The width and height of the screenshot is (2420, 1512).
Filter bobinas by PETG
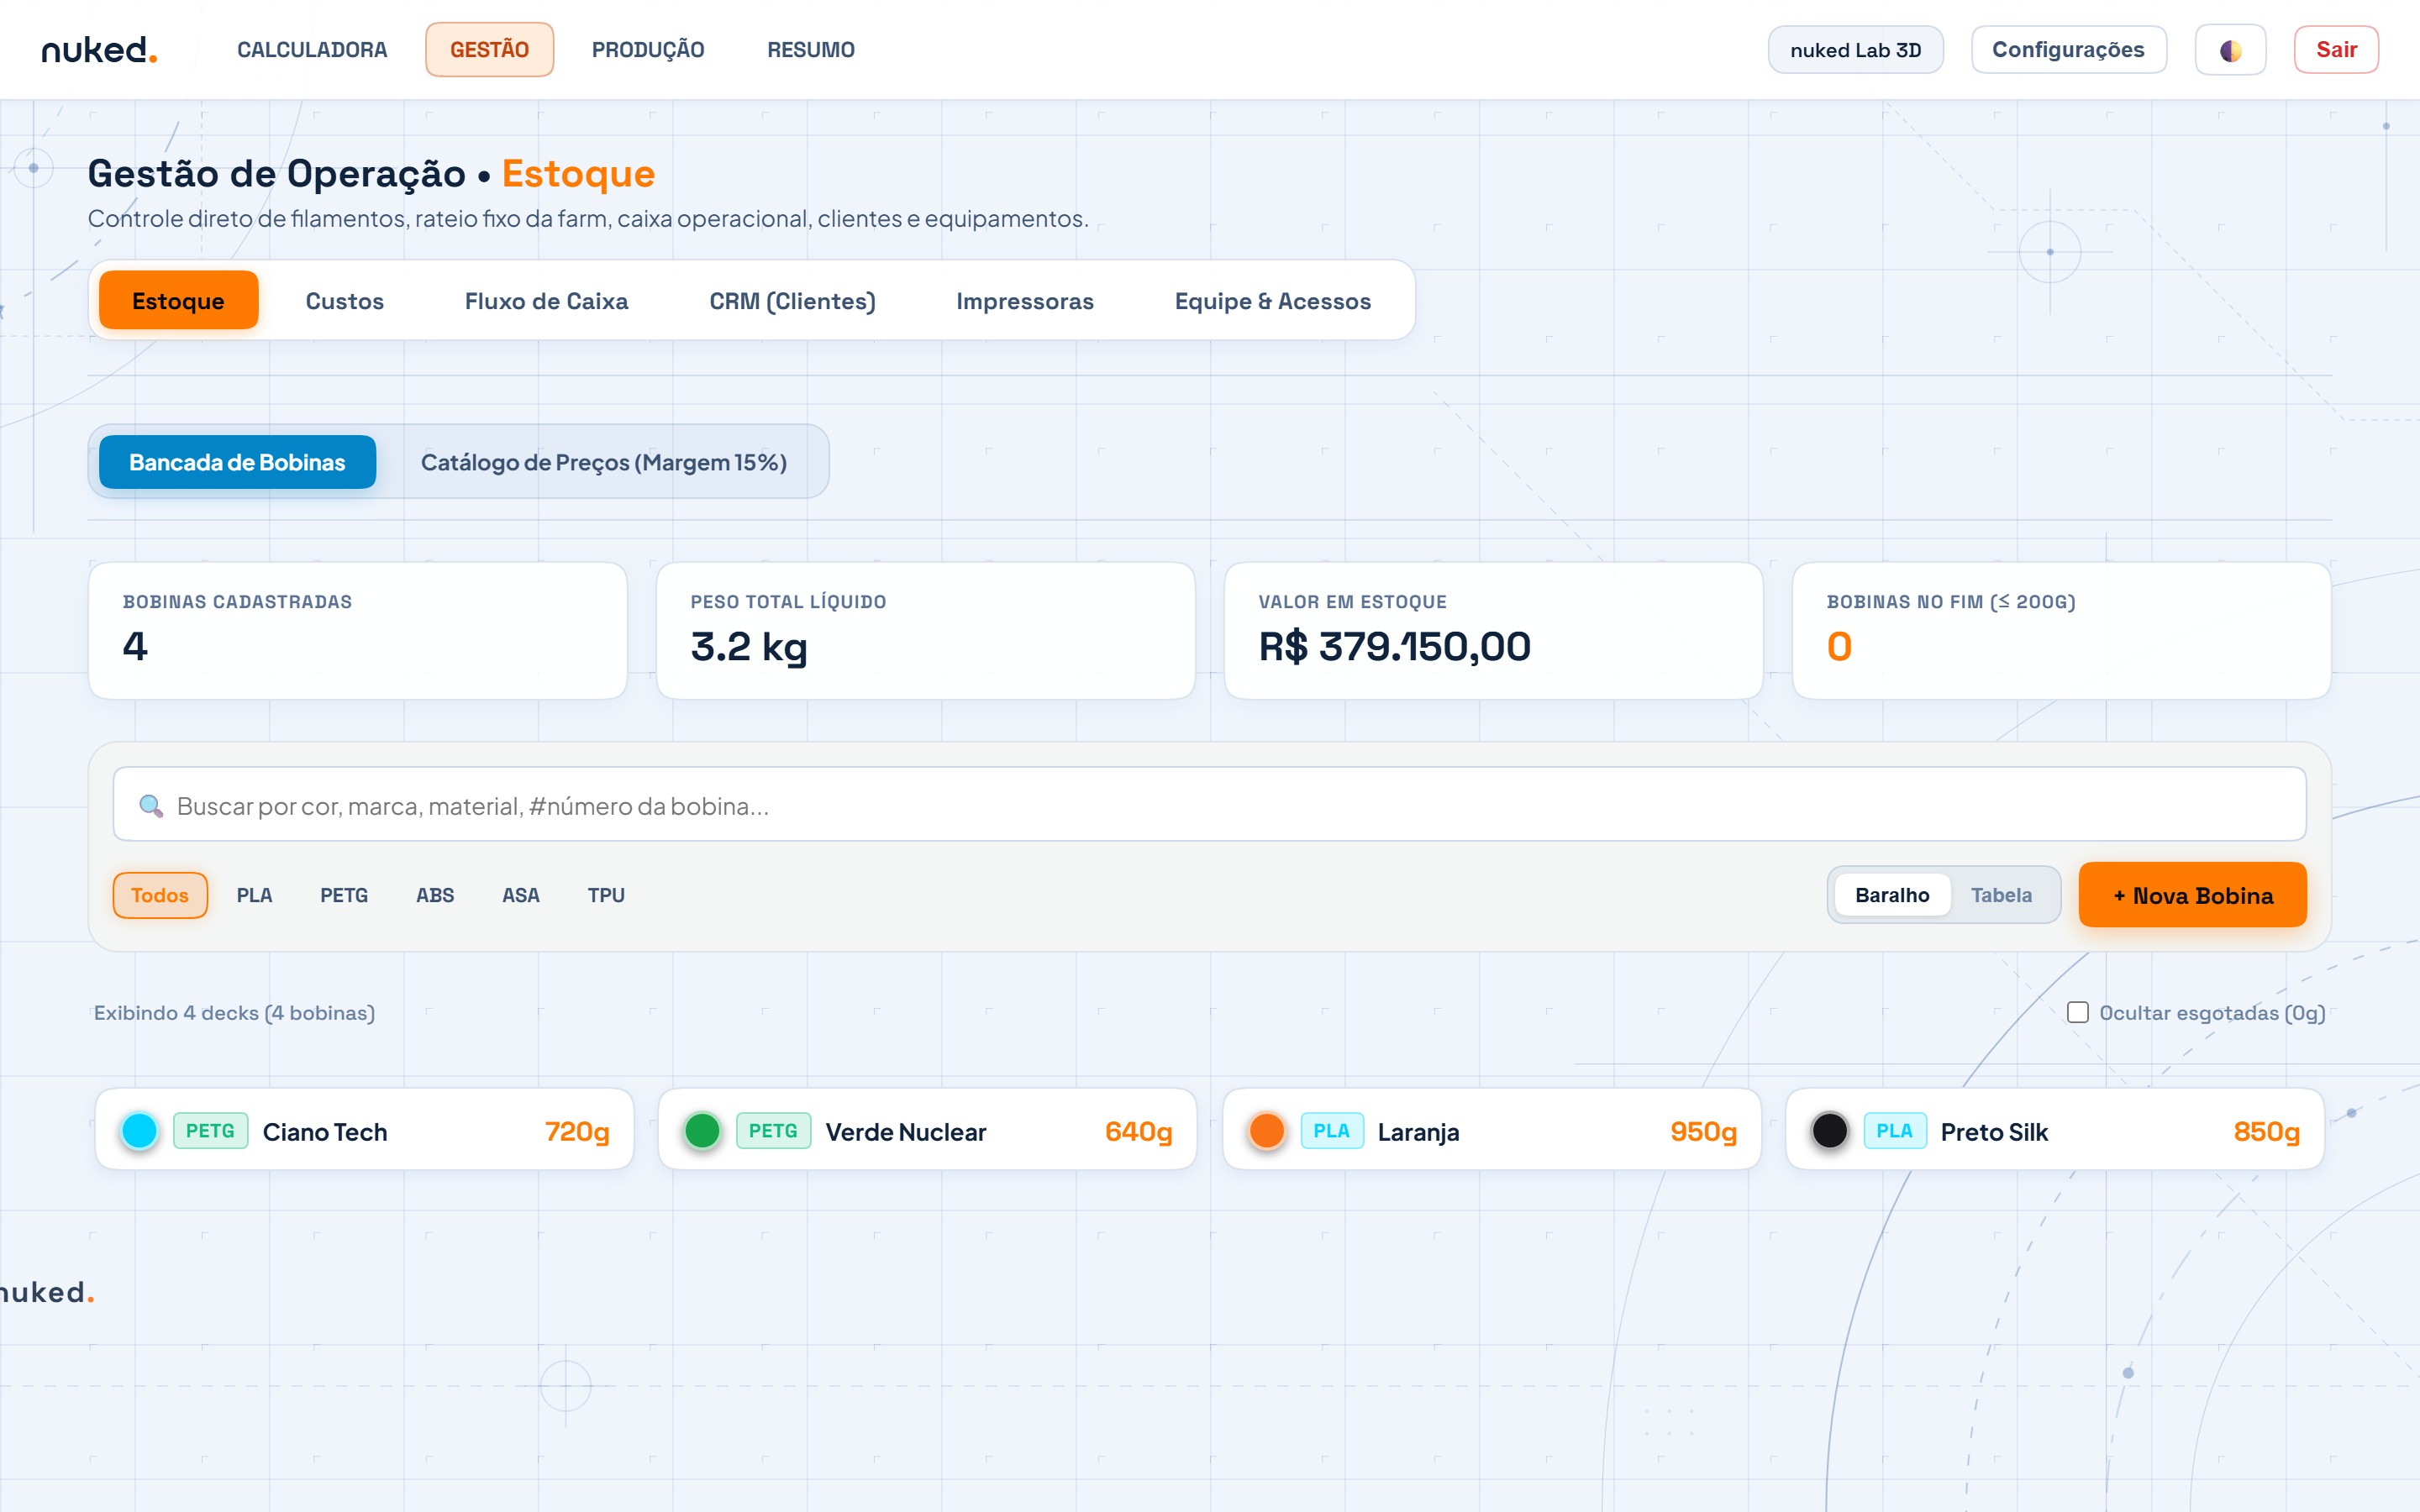pos(344,895)
